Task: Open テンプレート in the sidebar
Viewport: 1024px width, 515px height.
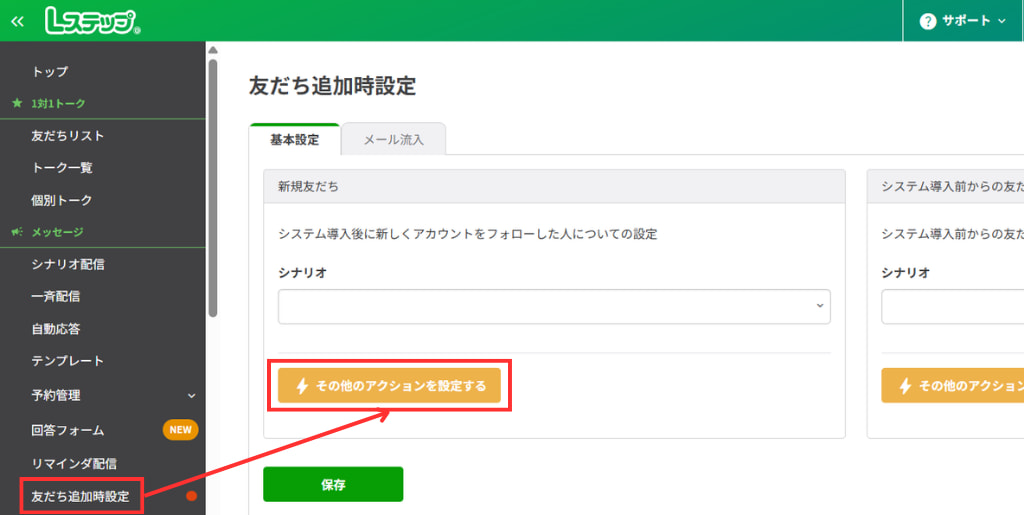Action: click(68, 360)
